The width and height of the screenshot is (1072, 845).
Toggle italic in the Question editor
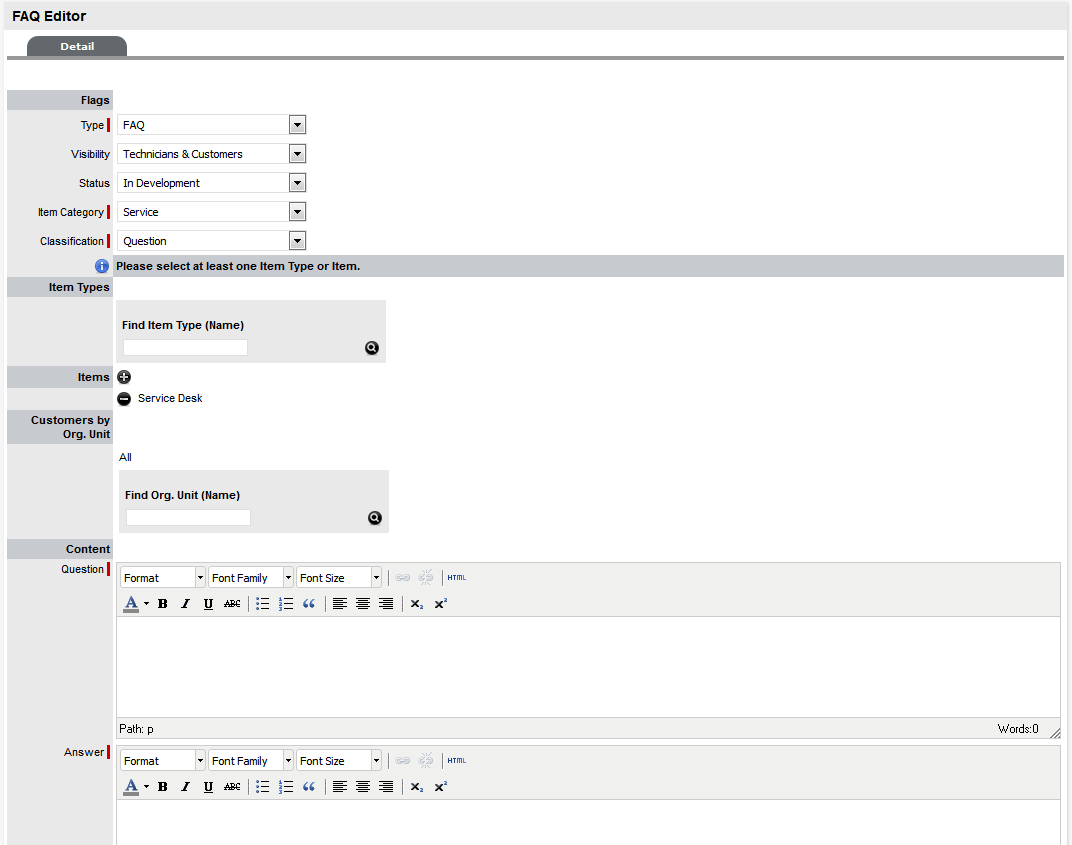tap(185, 604)
